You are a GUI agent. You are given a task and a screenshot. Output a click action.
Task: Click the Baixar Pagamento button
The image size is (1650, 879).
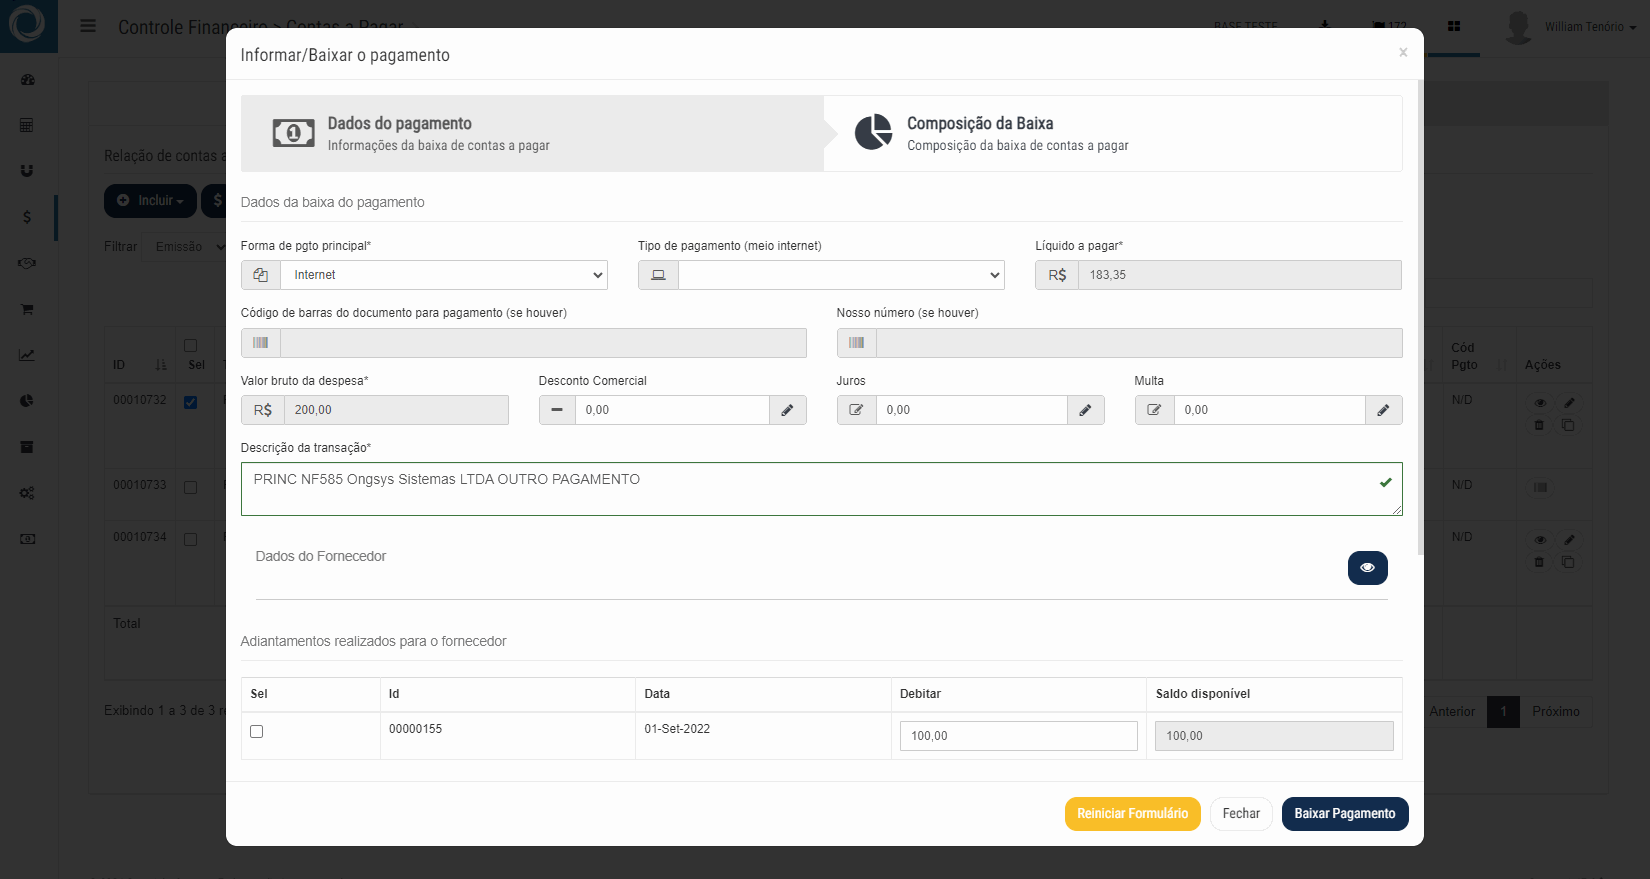click(x=1345, y=814)
